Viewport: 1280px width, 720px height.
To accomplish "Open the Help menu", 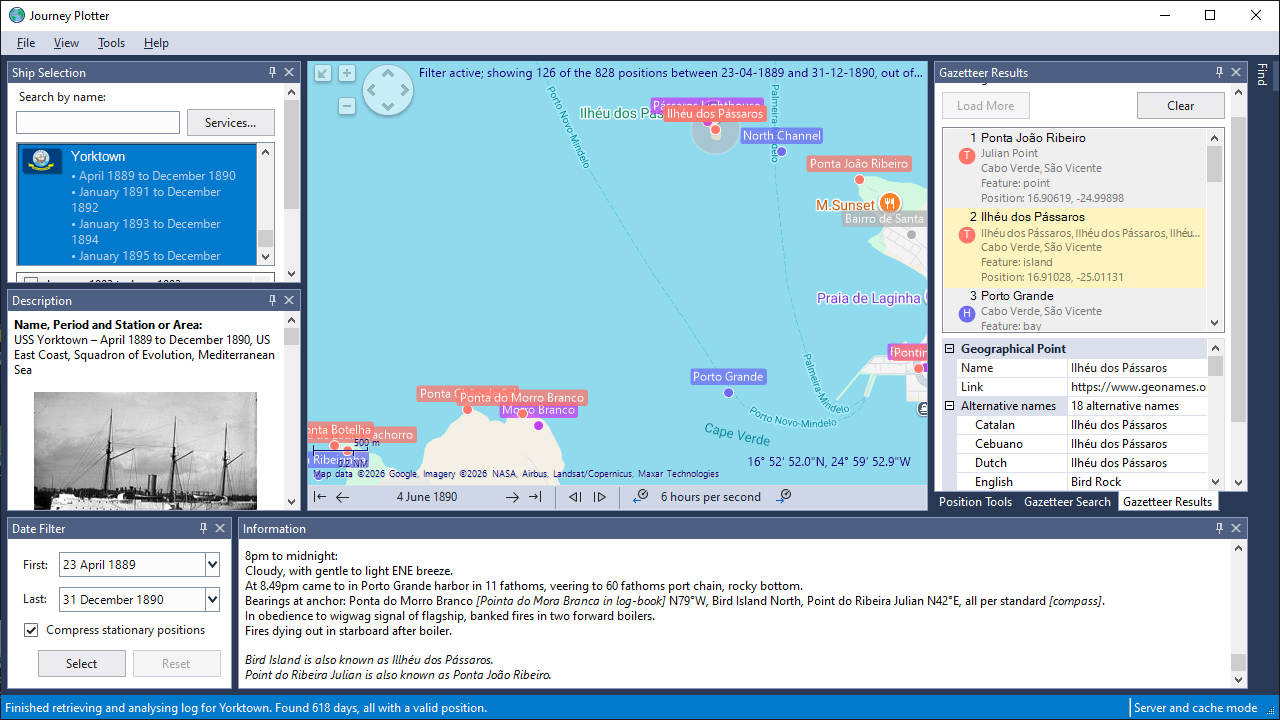I will (156, 43).
